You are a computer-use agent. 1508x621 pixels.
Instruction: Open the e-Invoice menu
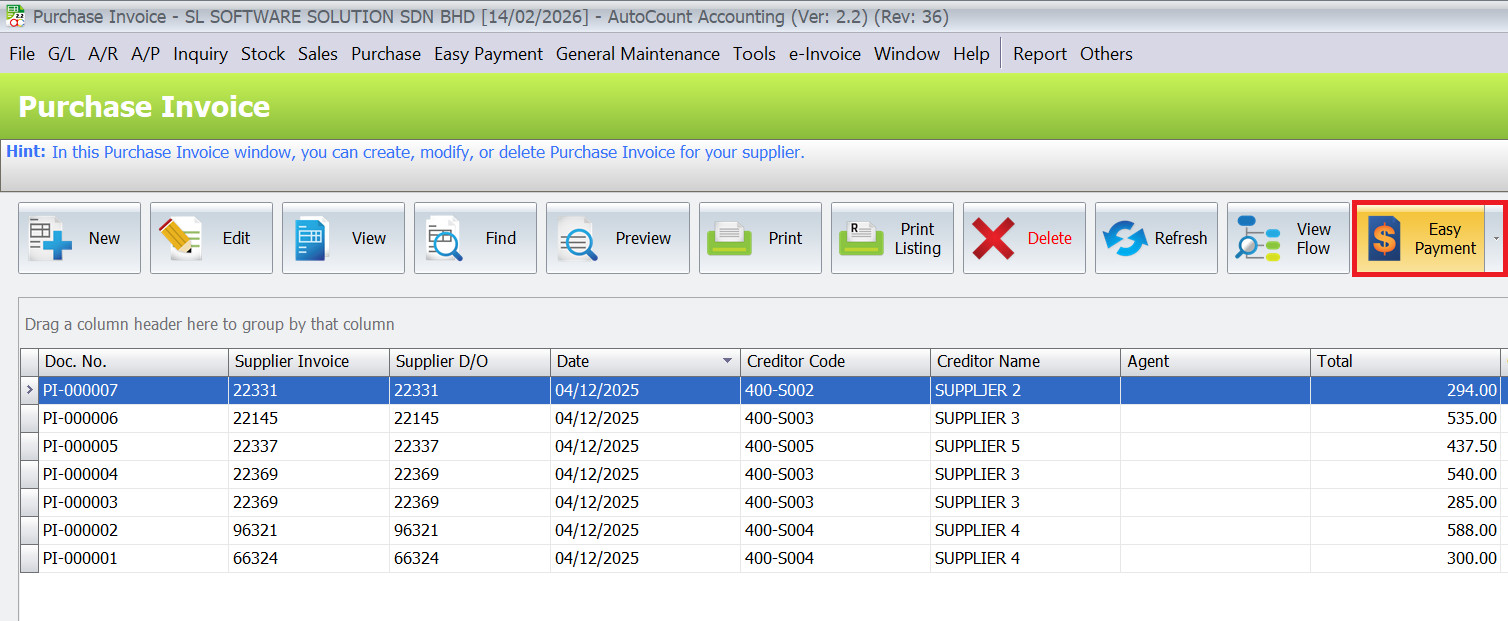[824, 54]
